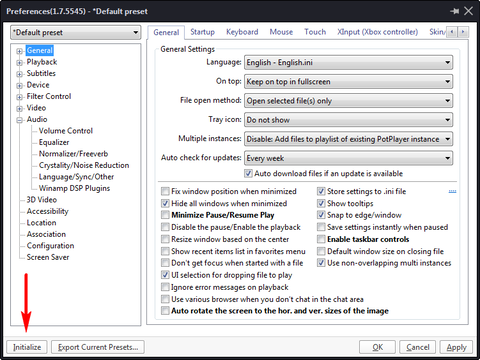Select Association in the tree
Viewport: 480px width, 360px height.
point(46,234)
